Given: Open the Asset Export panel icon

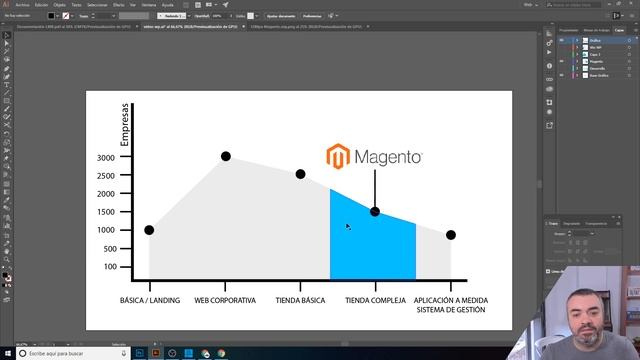Looking at the screenshot, I should 549,125.
